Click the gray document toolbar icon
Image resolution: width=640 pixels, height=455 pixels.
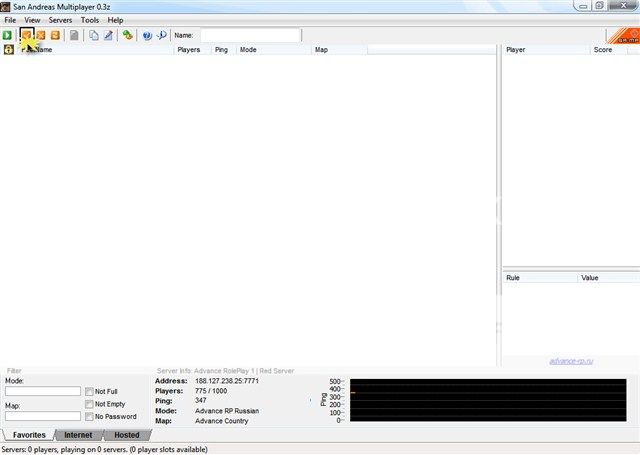74,35
